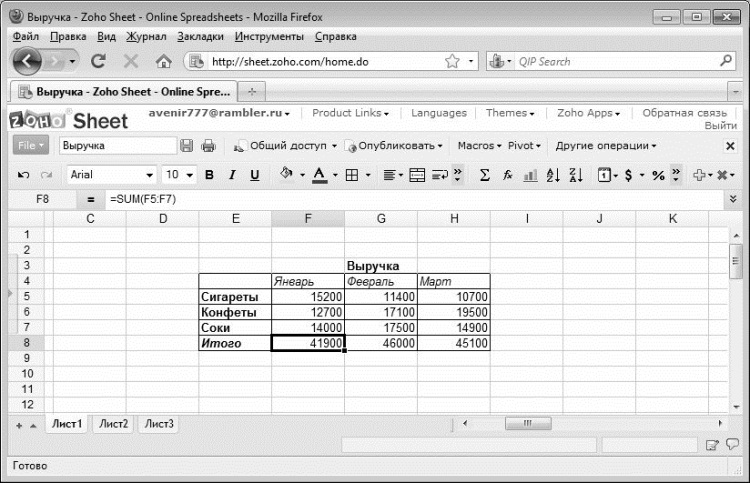Expand the formula bar chevron
The image size is (750, 483).
[733, 199]
